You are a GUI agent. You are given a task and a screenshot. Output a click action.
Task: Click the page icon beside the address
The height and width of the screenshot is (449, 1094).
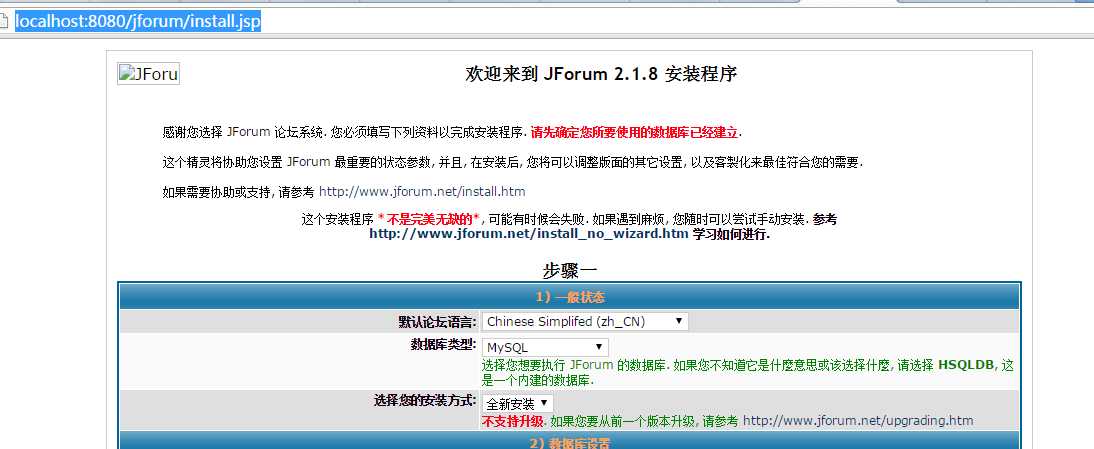[x=4, y=22]
